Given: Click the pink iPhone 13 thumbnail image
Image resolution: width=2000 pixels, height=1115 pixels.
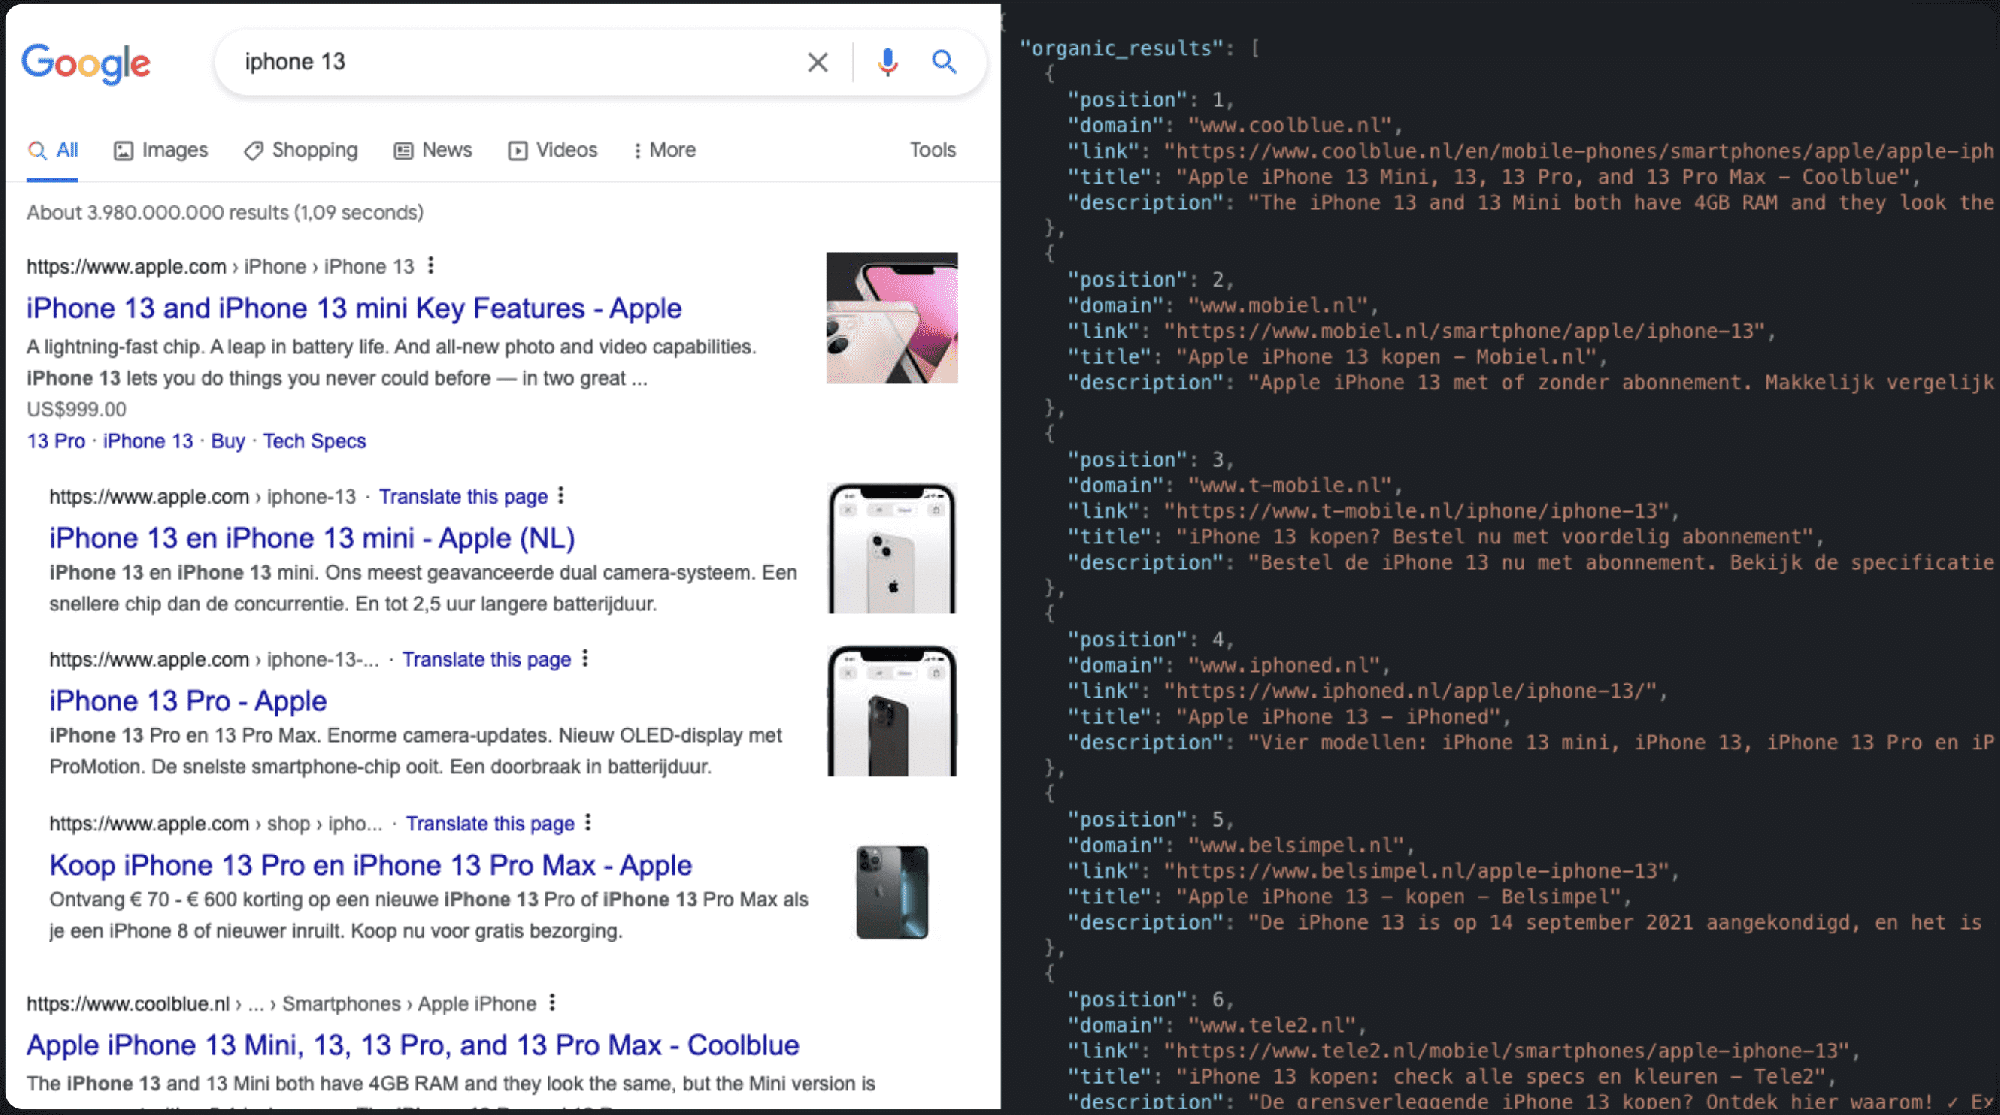Looking at the screenshot, I should [x=891, y=318].
